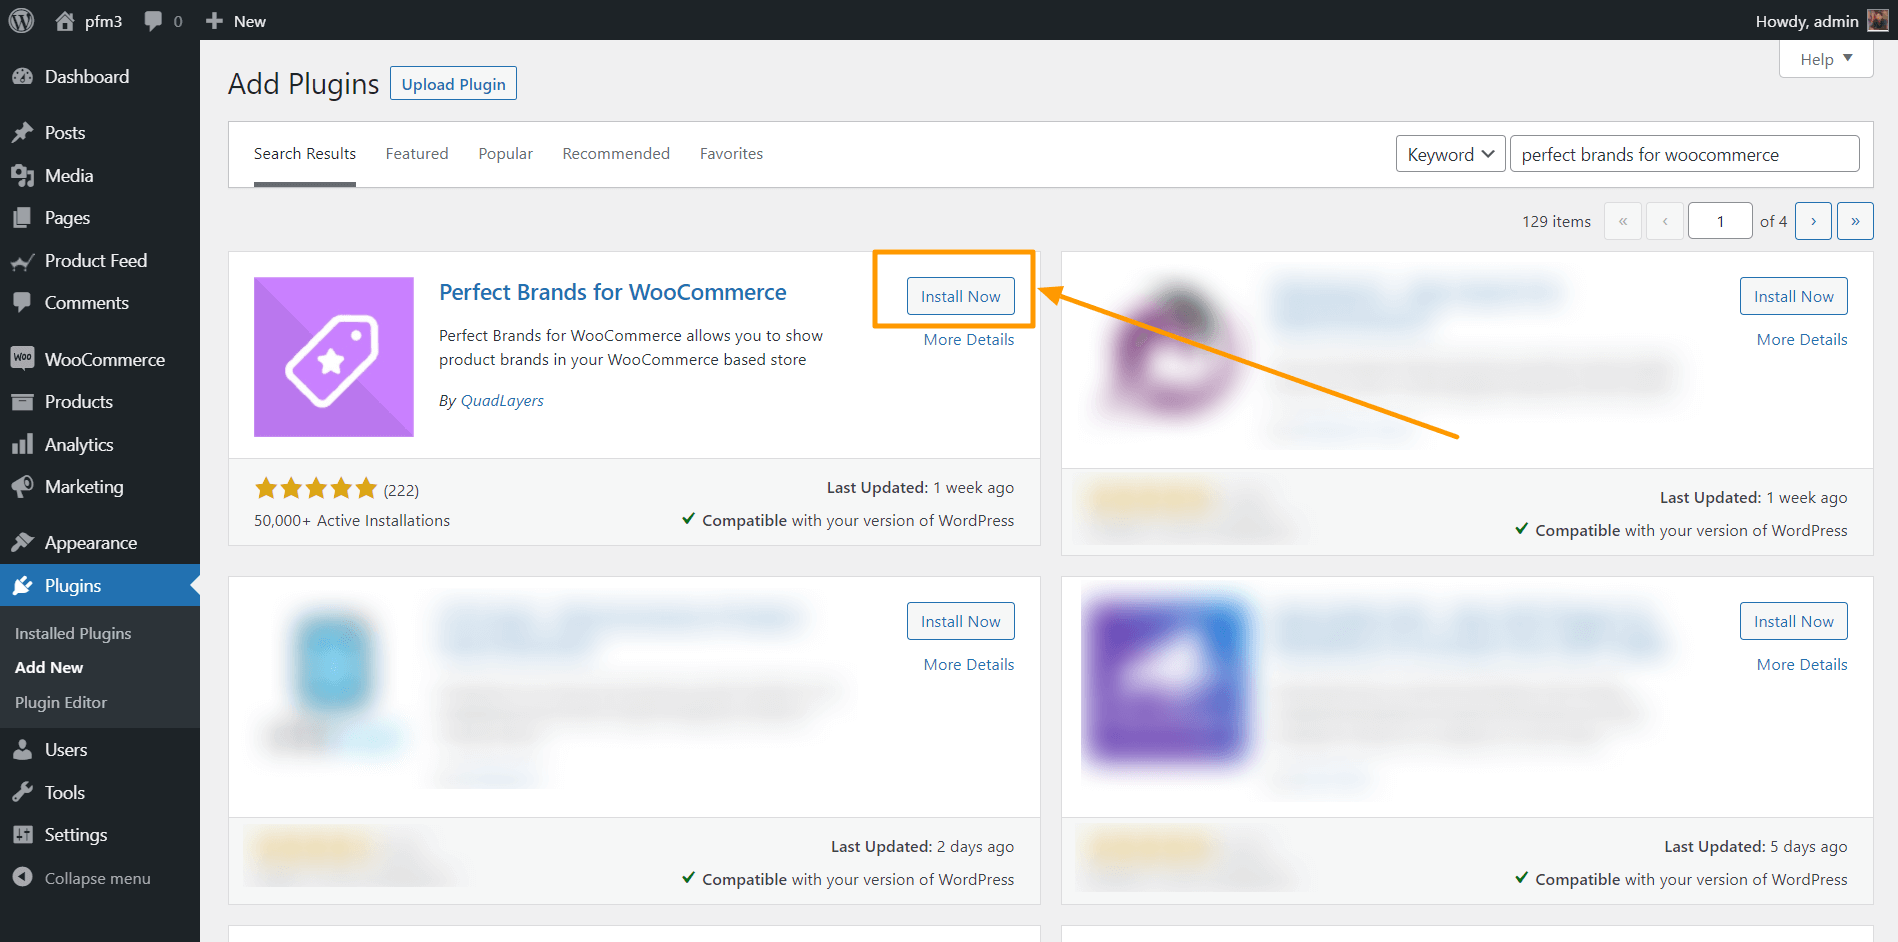This screenshot has height=942, width=1898.
Task: Click the '50,000+ Active Installations' text
Action: pyautogui.click(x=352, y=521)
